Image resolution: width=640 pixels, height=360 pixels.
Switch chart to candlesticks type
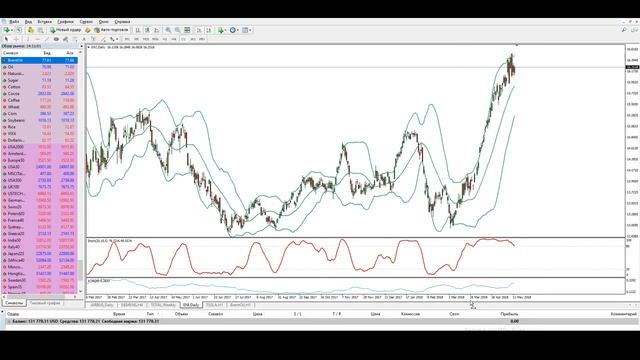[147, 30]
